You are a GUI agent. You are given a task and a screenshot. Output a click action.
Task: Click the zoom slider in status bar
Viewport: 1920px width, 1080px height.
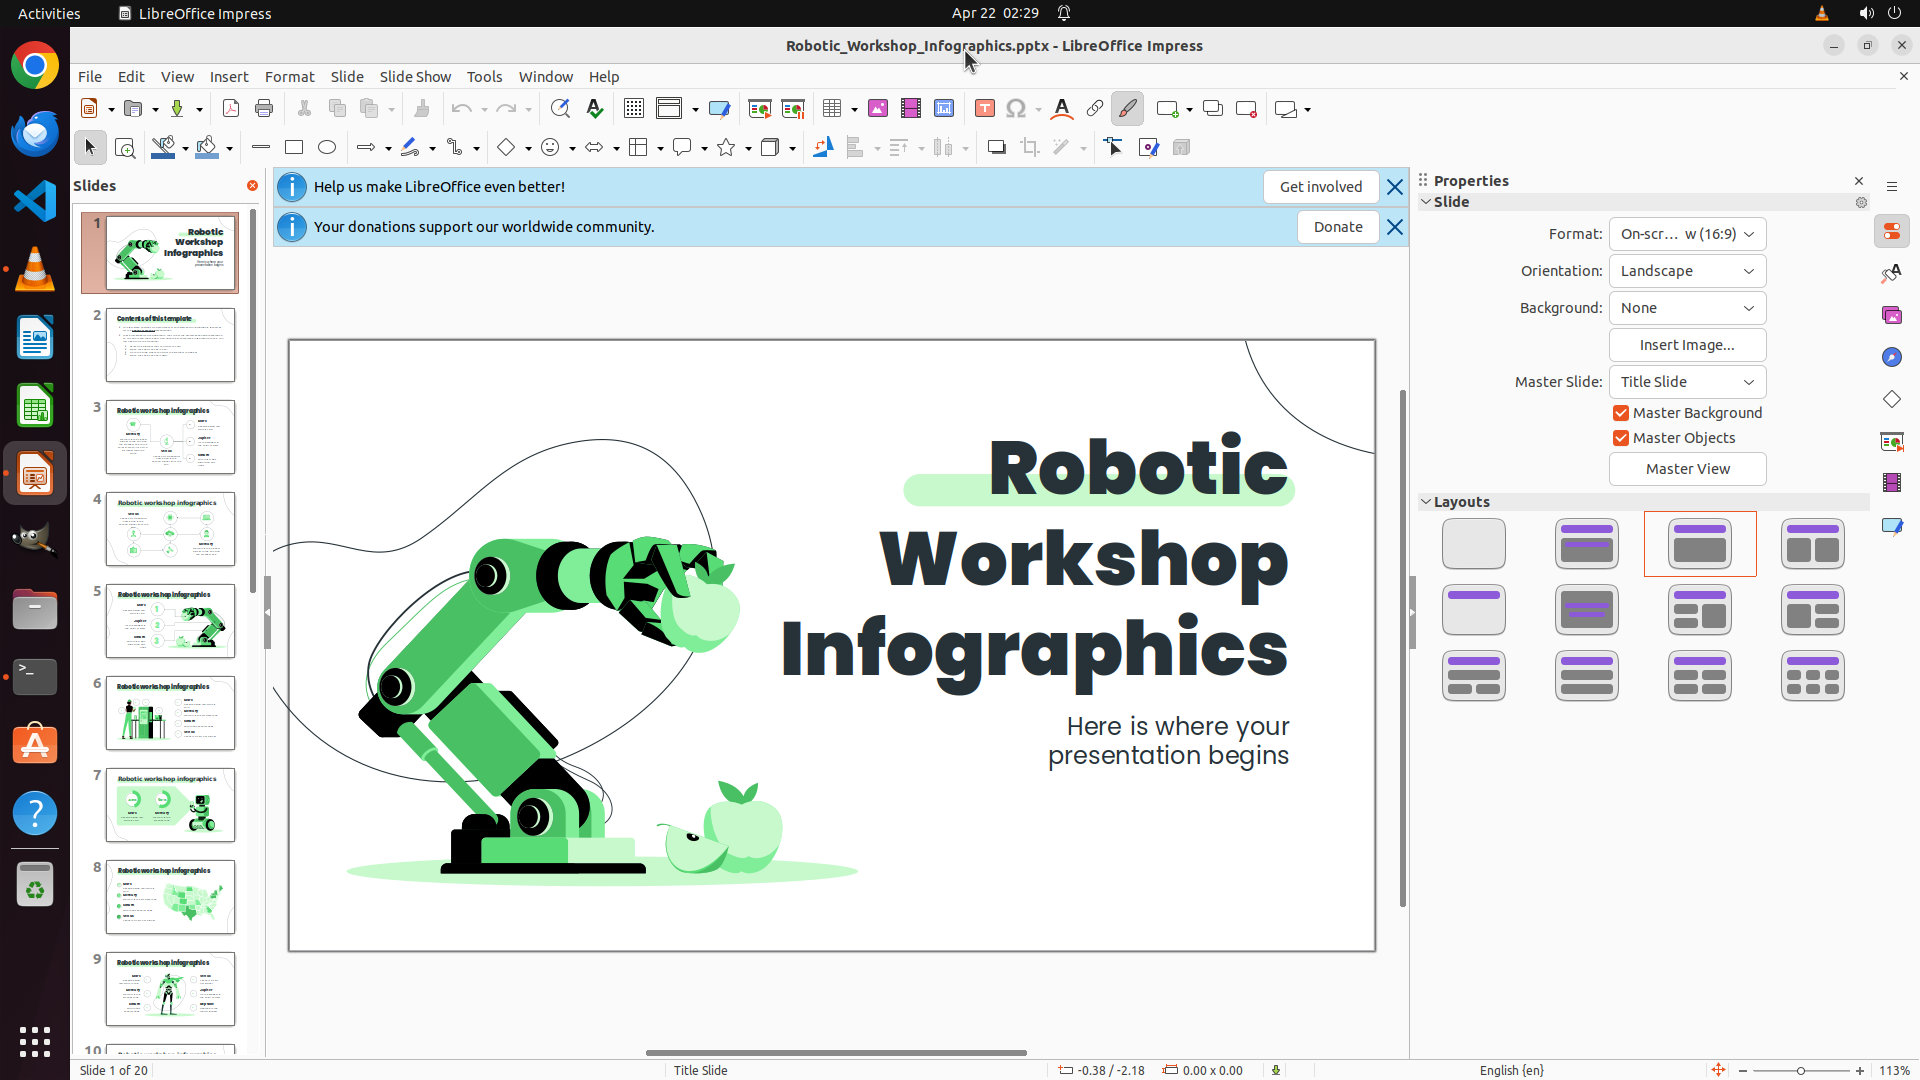(1801, 1070)
